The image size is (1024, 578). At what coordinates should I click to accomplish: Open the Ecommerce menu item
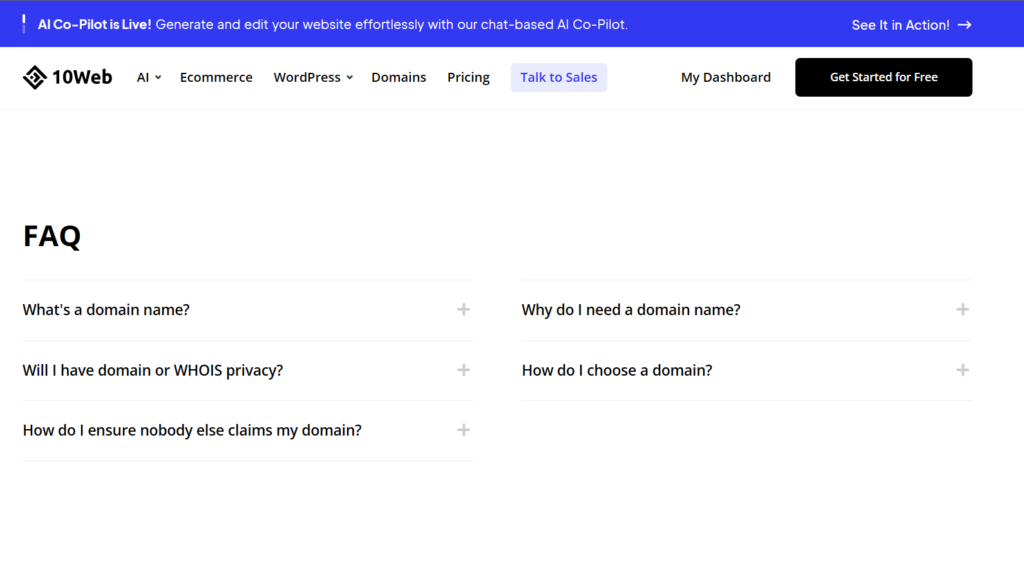[216, 77]
